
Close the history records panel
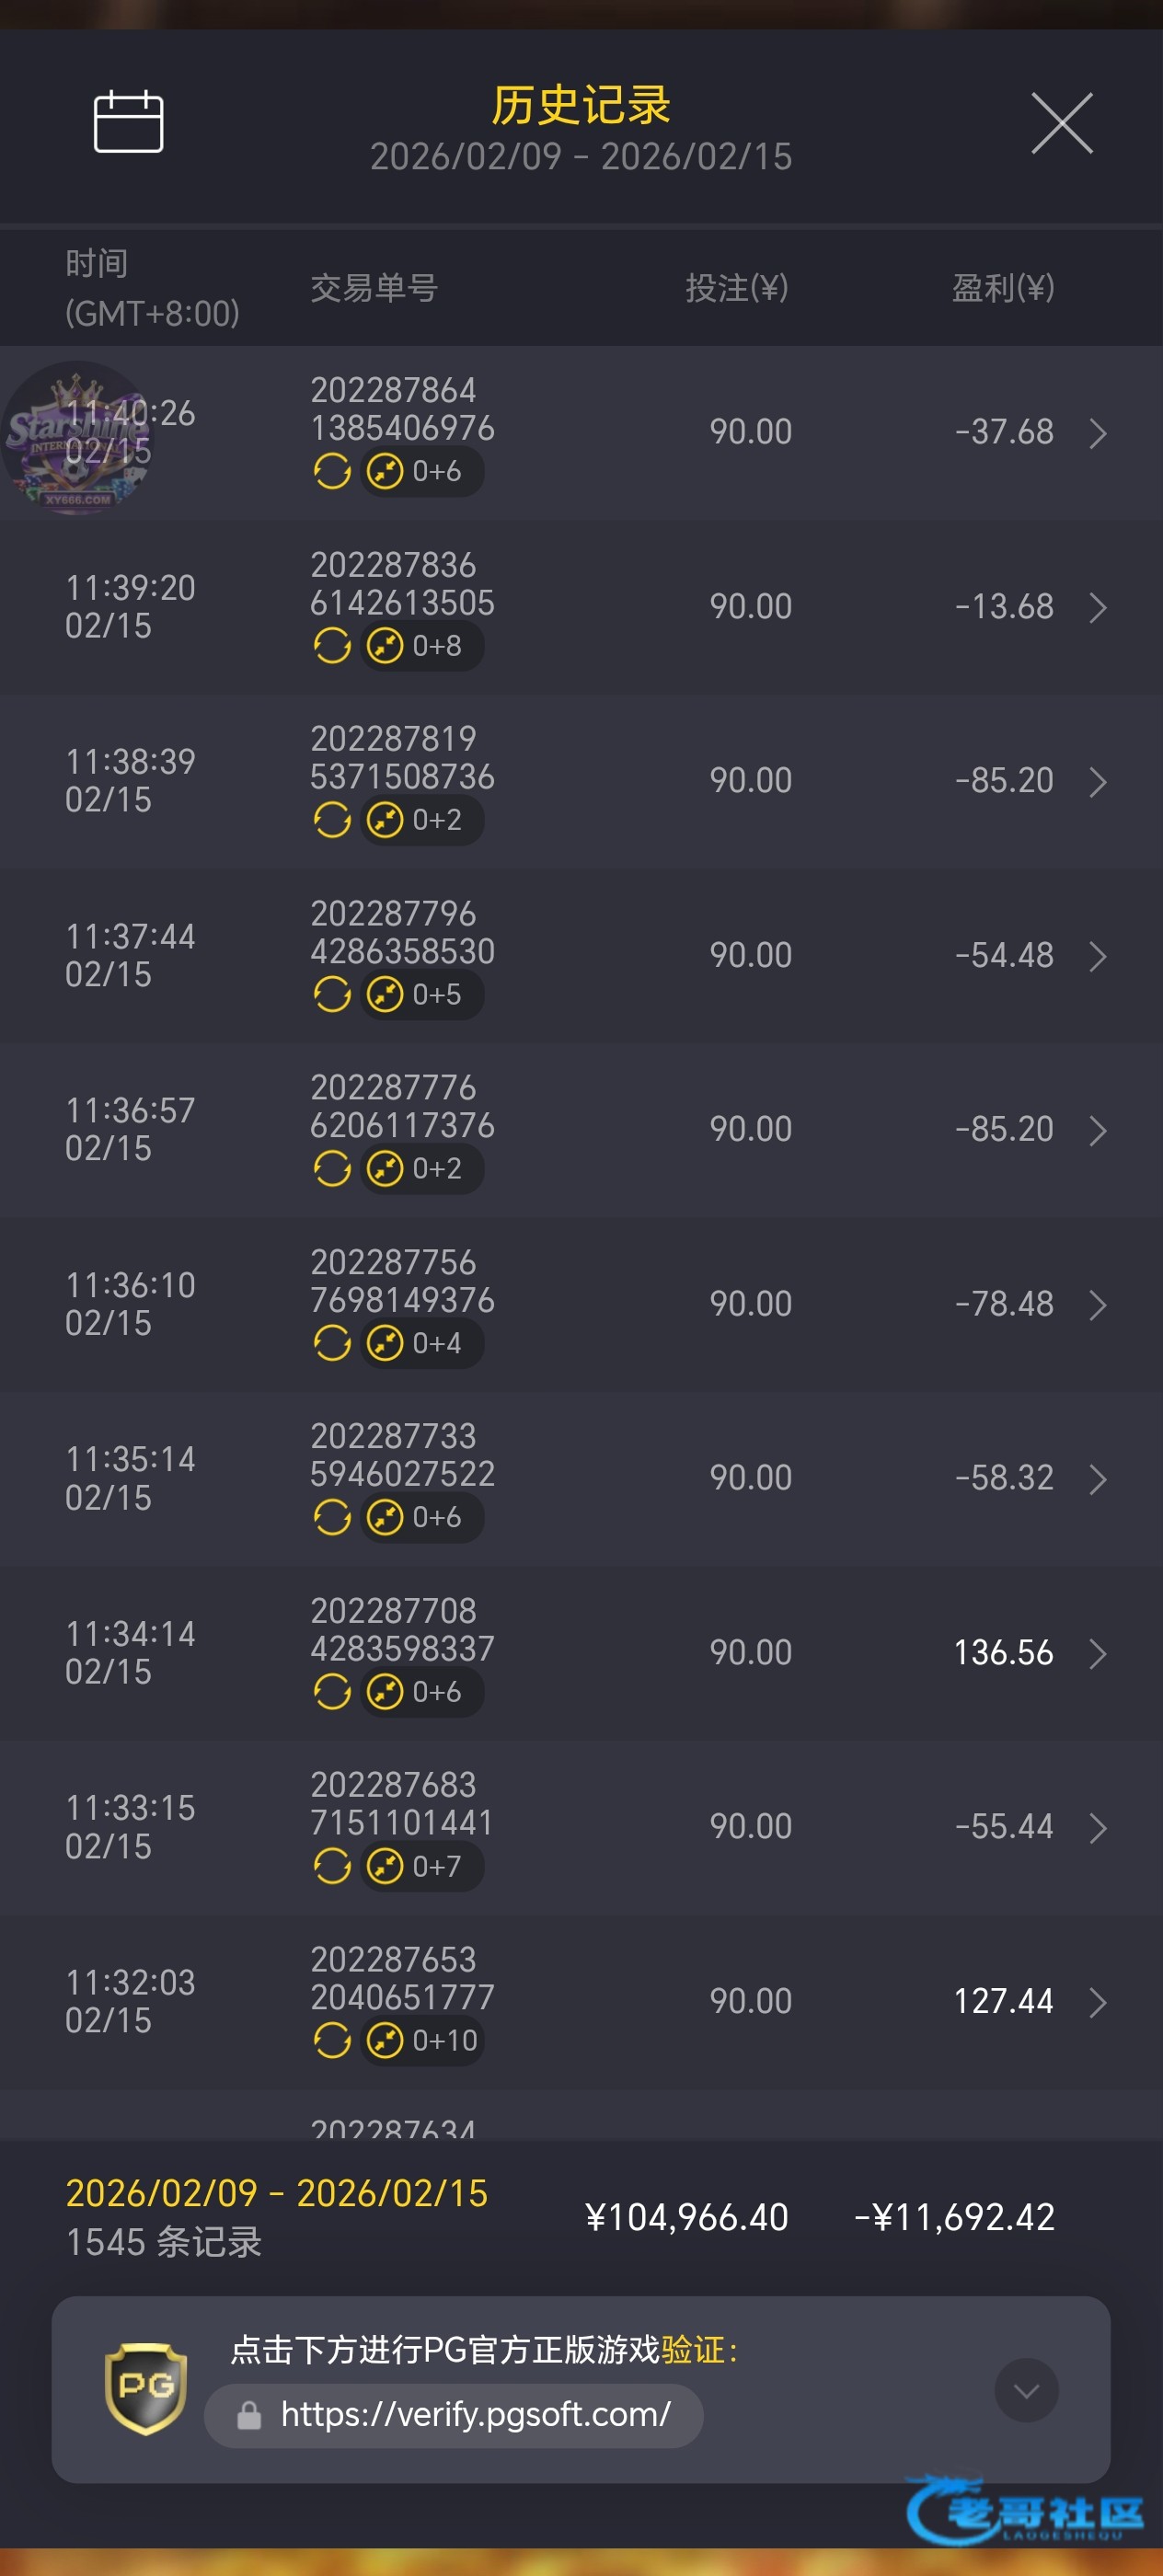pyautogui.click(x=1061, y=124)
